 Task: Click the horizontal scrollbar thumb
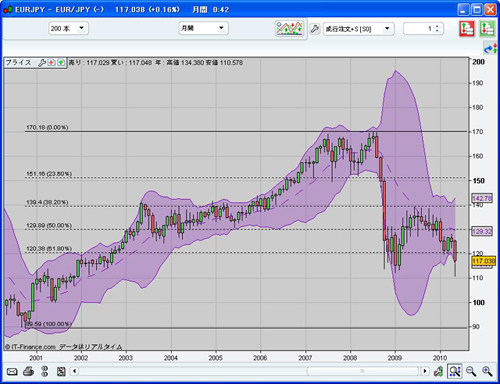click(x=362, y=371)
